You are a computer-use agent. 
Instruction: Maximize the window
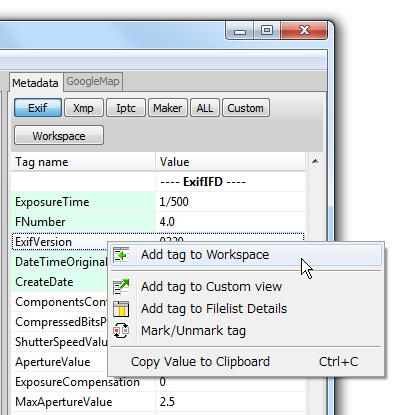pos(267,31)
